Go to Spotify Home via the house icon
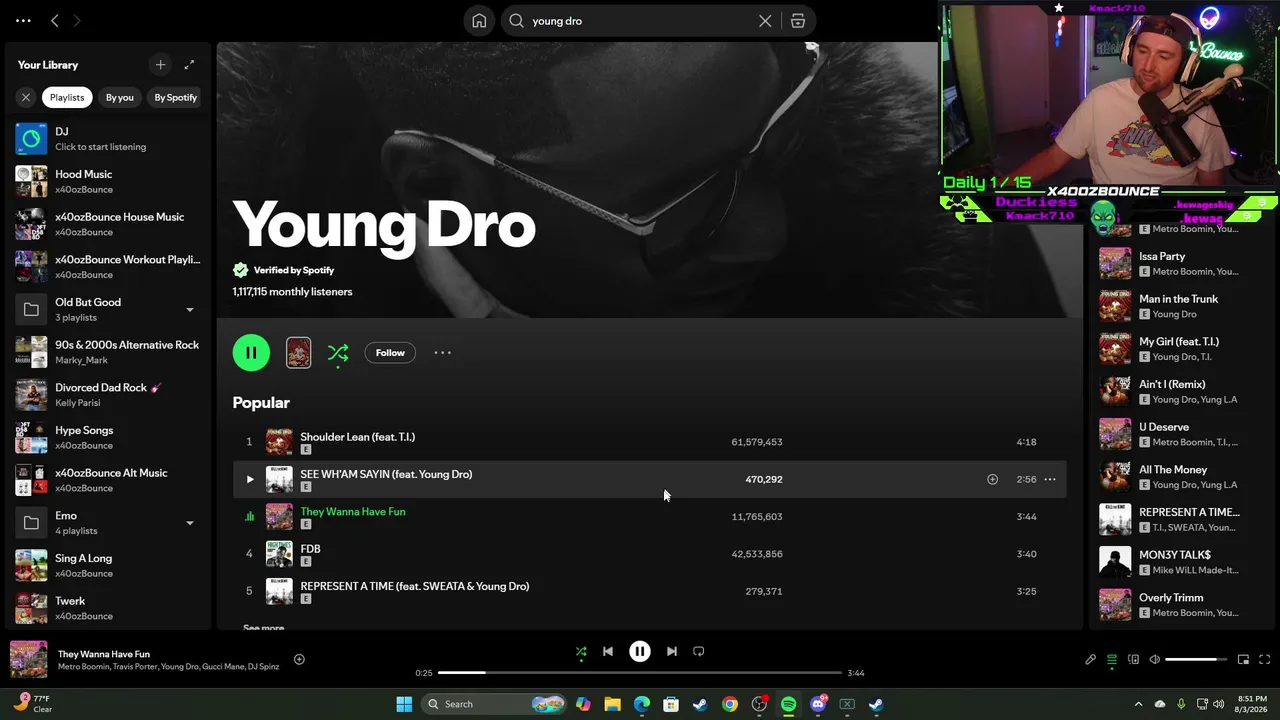 tap(479, 21)
